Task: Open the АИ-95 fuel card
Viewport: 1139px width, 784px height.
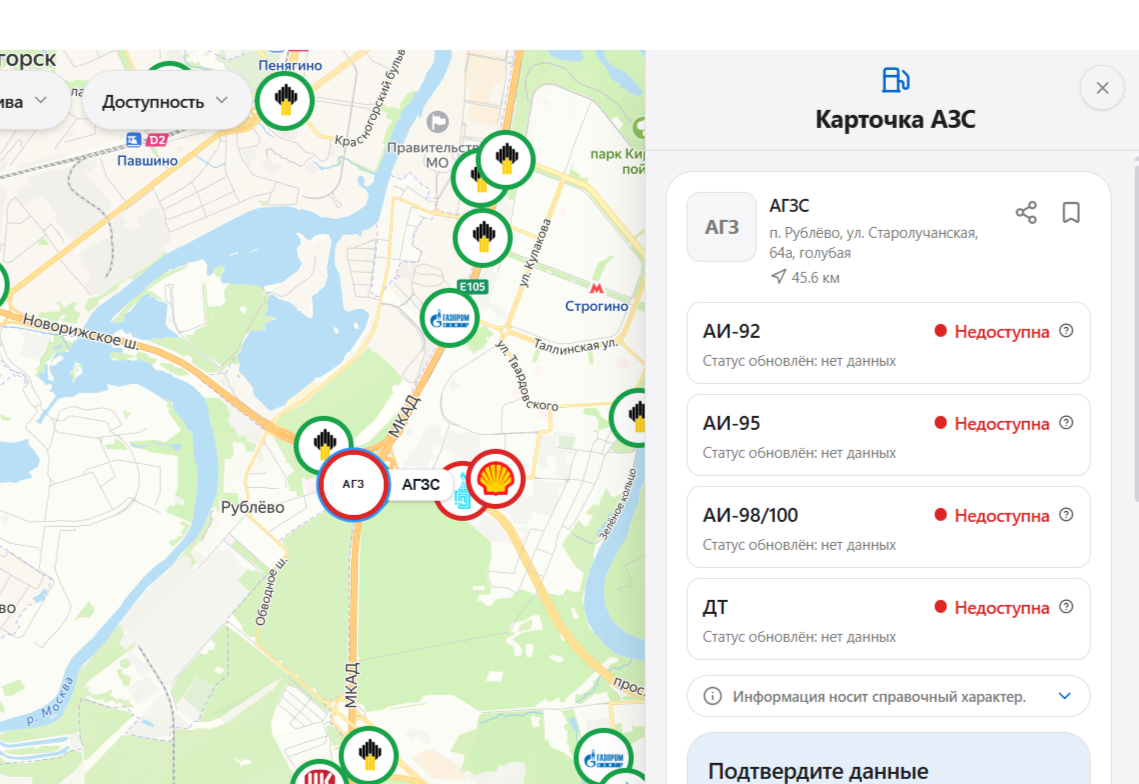Action: (888, 435)
